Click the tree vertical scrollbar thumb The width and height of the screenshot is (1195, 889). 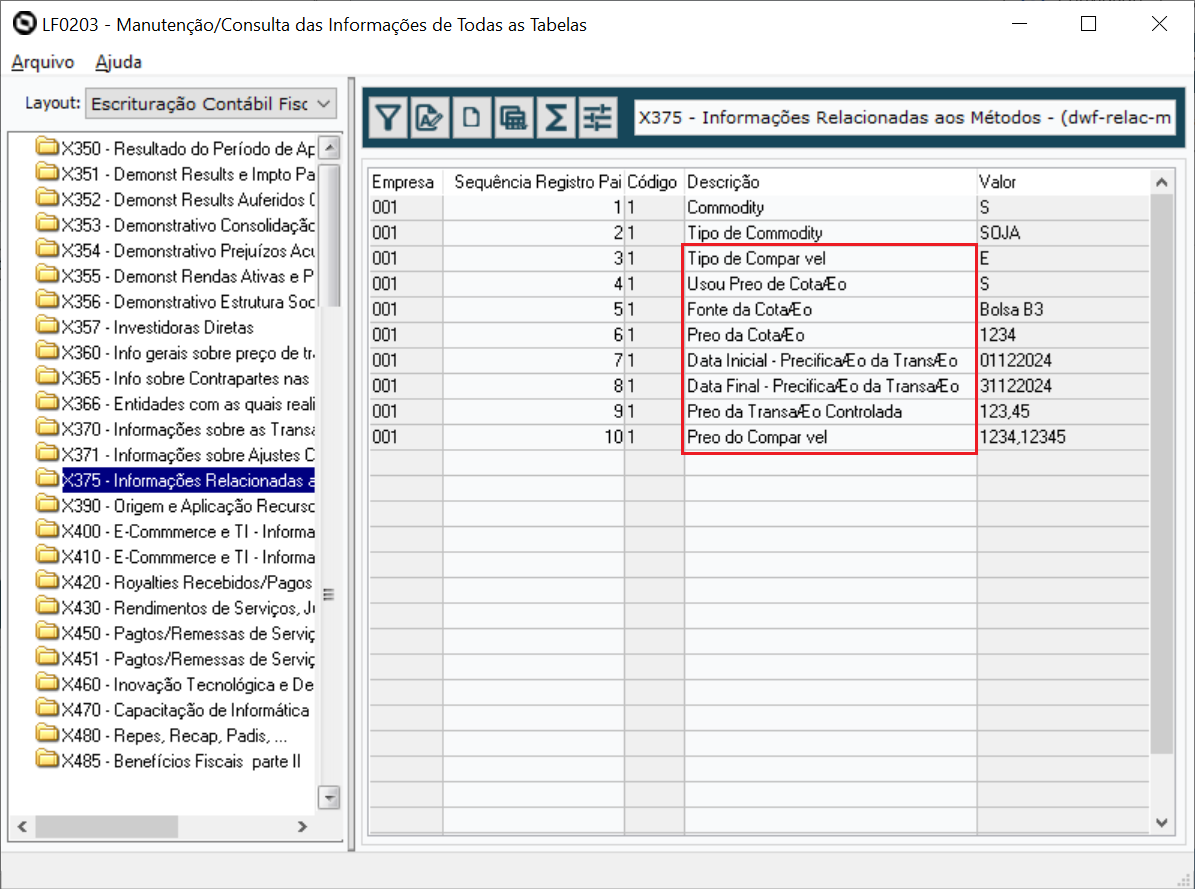(x=329, y=235)
